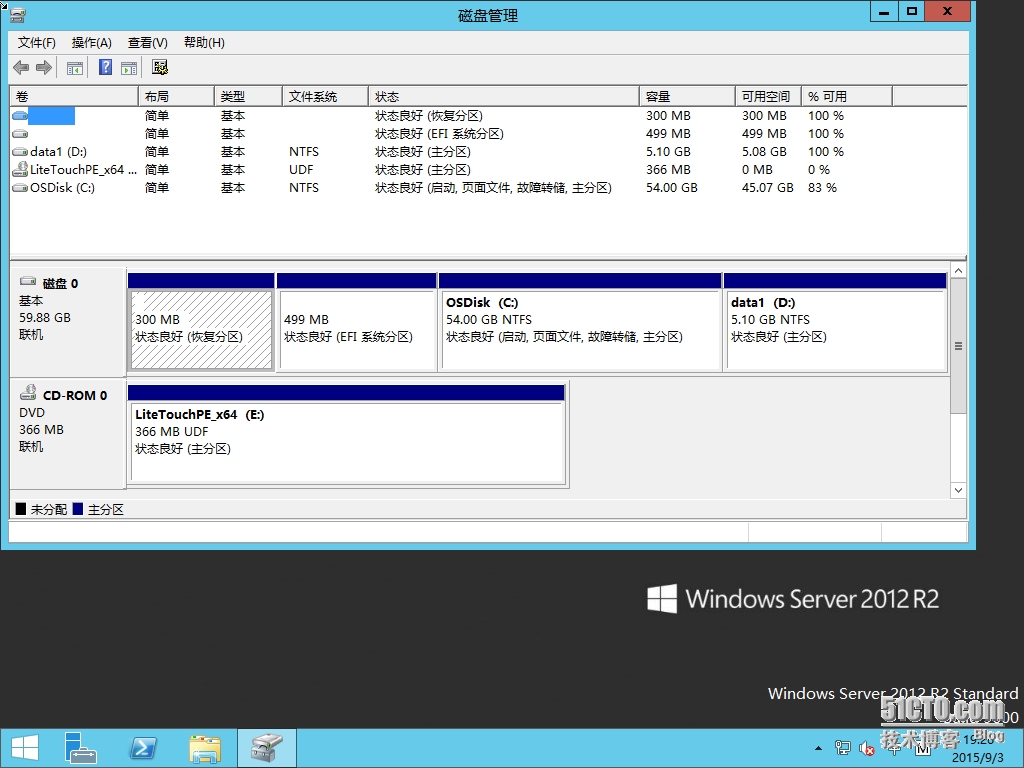Sort by the 布局 column header
This screenshot has width=1024, height=768.
[x=176, y=97]
